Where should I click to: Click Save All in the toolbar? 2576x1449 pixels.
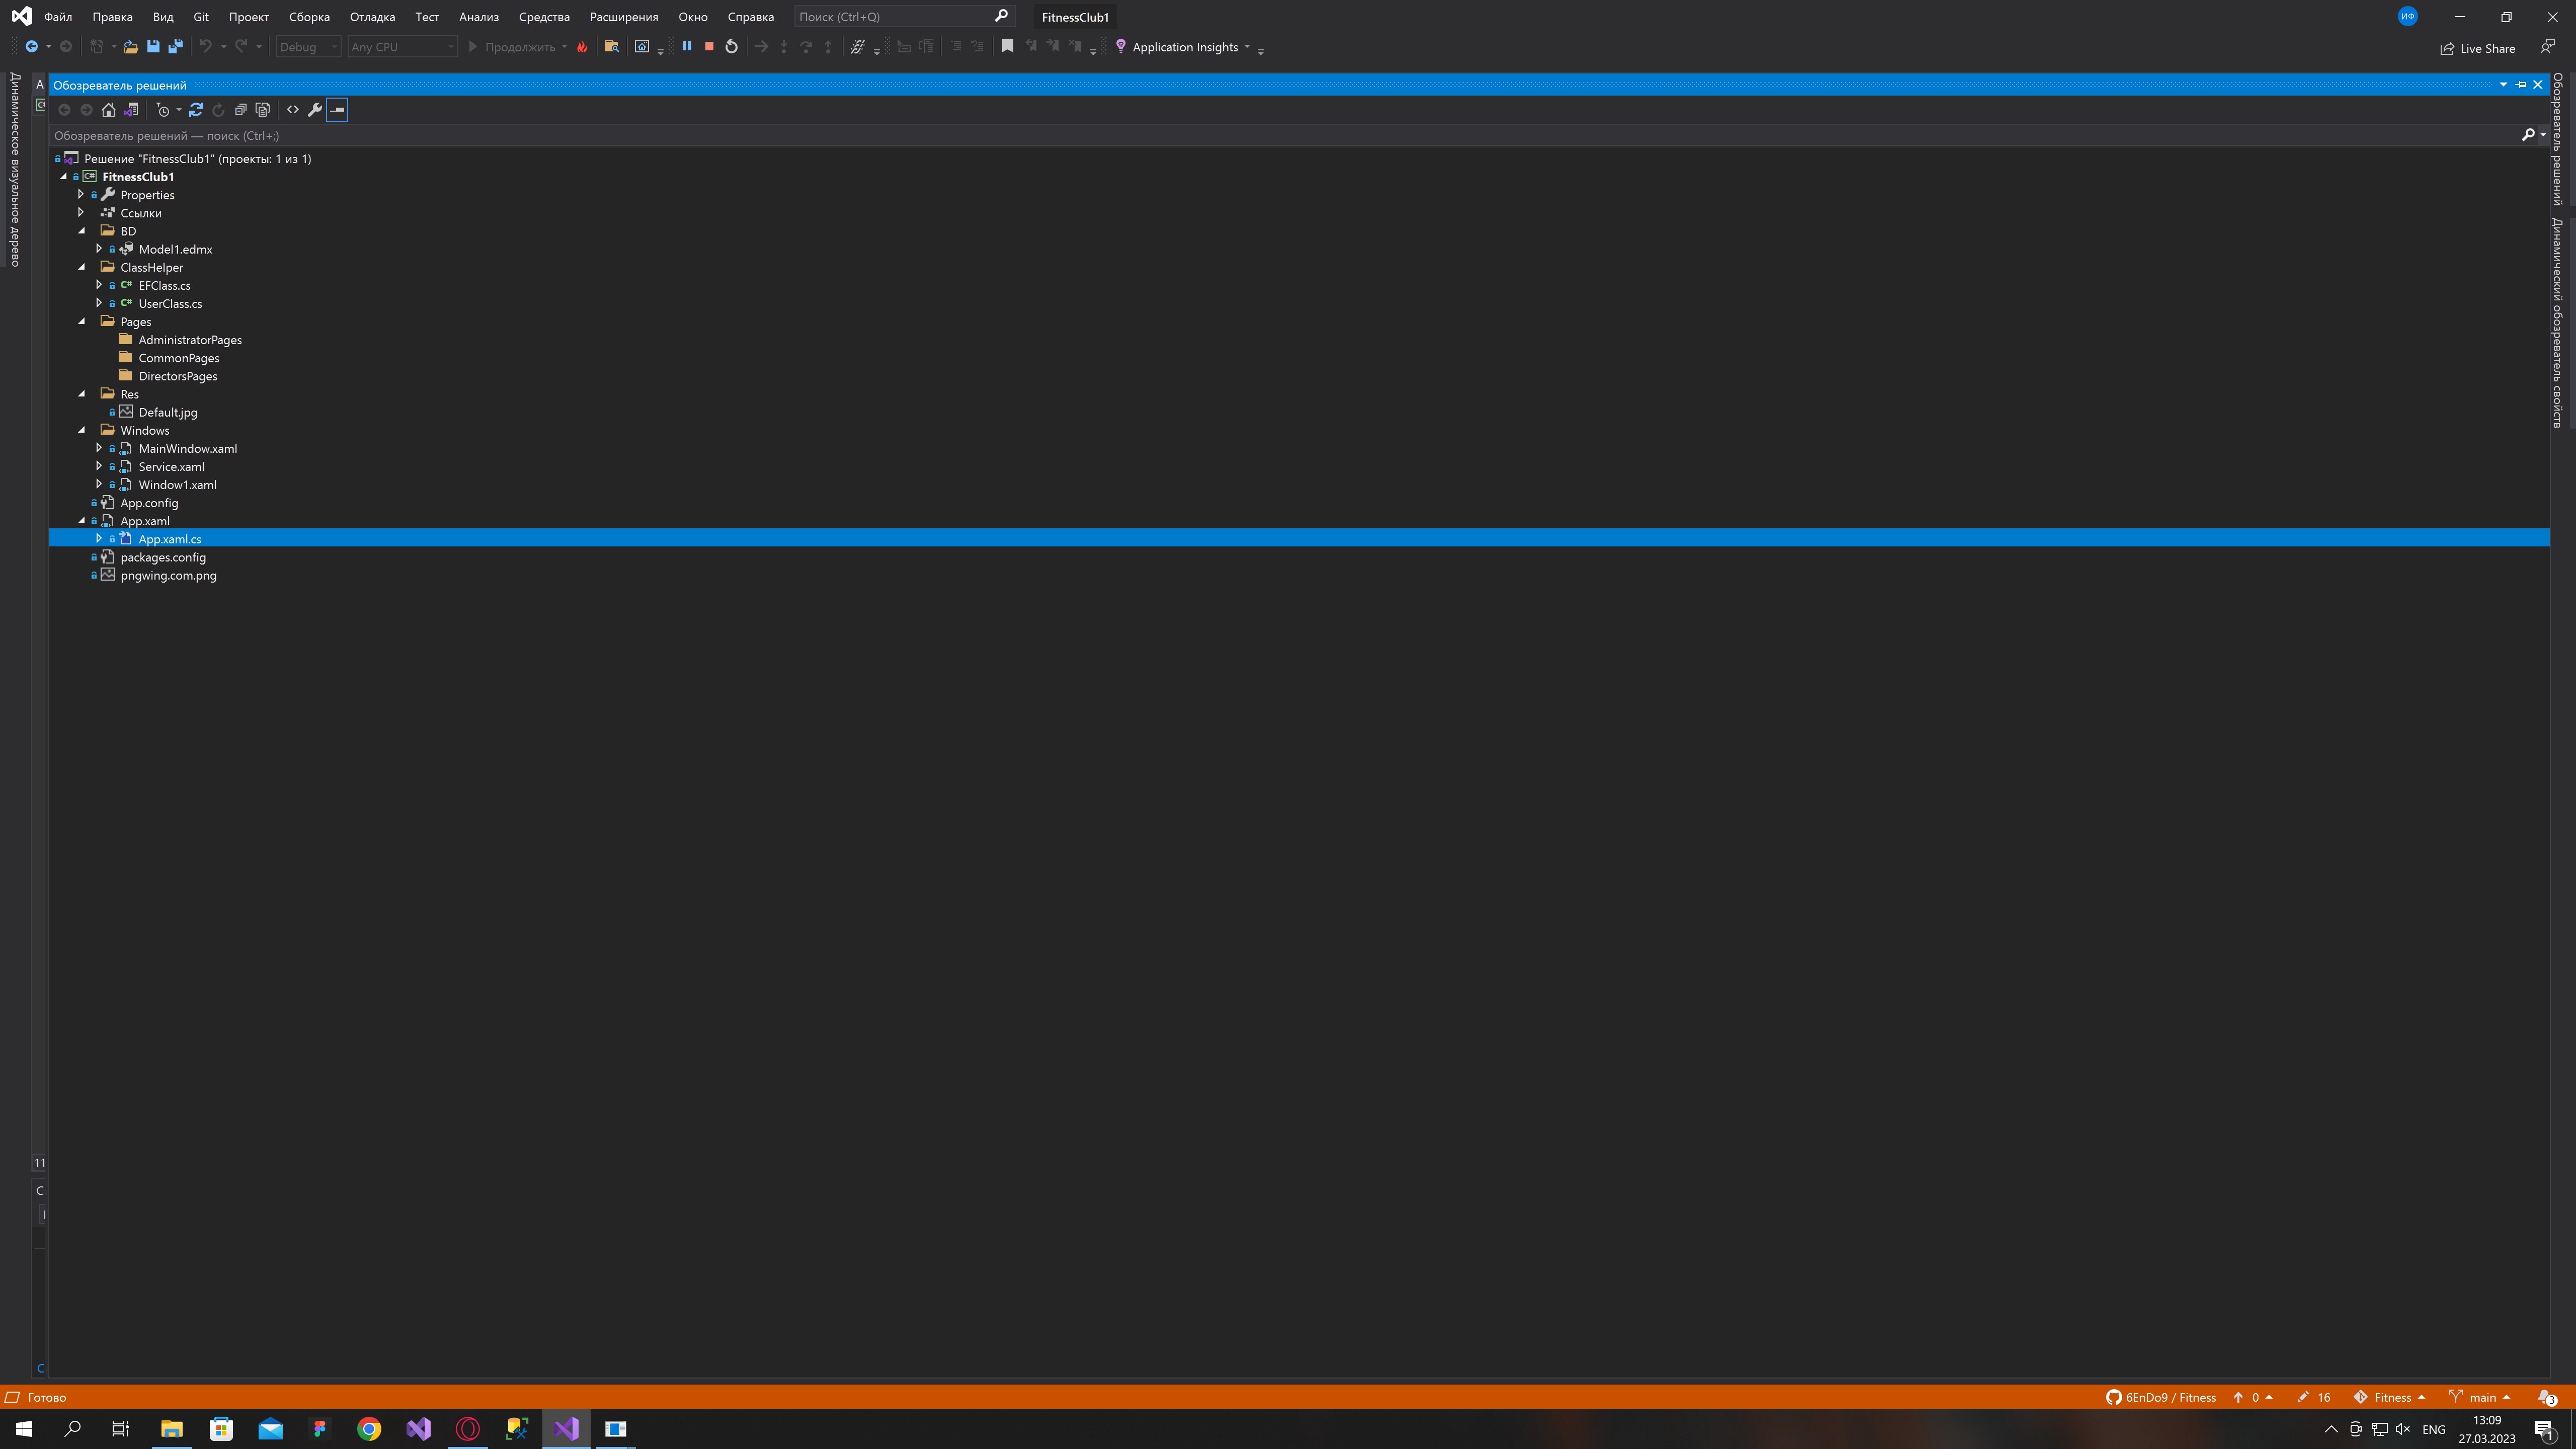[x=175, y=47]
